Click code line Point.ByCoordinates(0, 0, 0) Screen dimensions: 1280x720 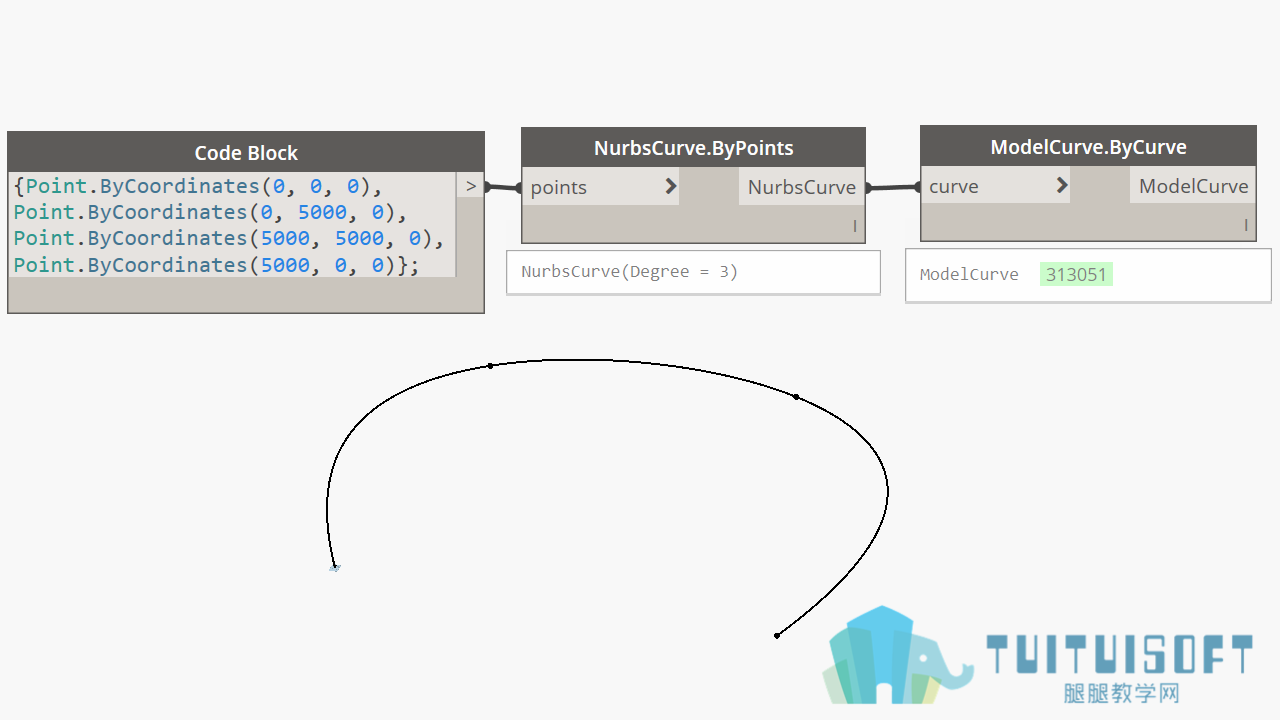198,186
